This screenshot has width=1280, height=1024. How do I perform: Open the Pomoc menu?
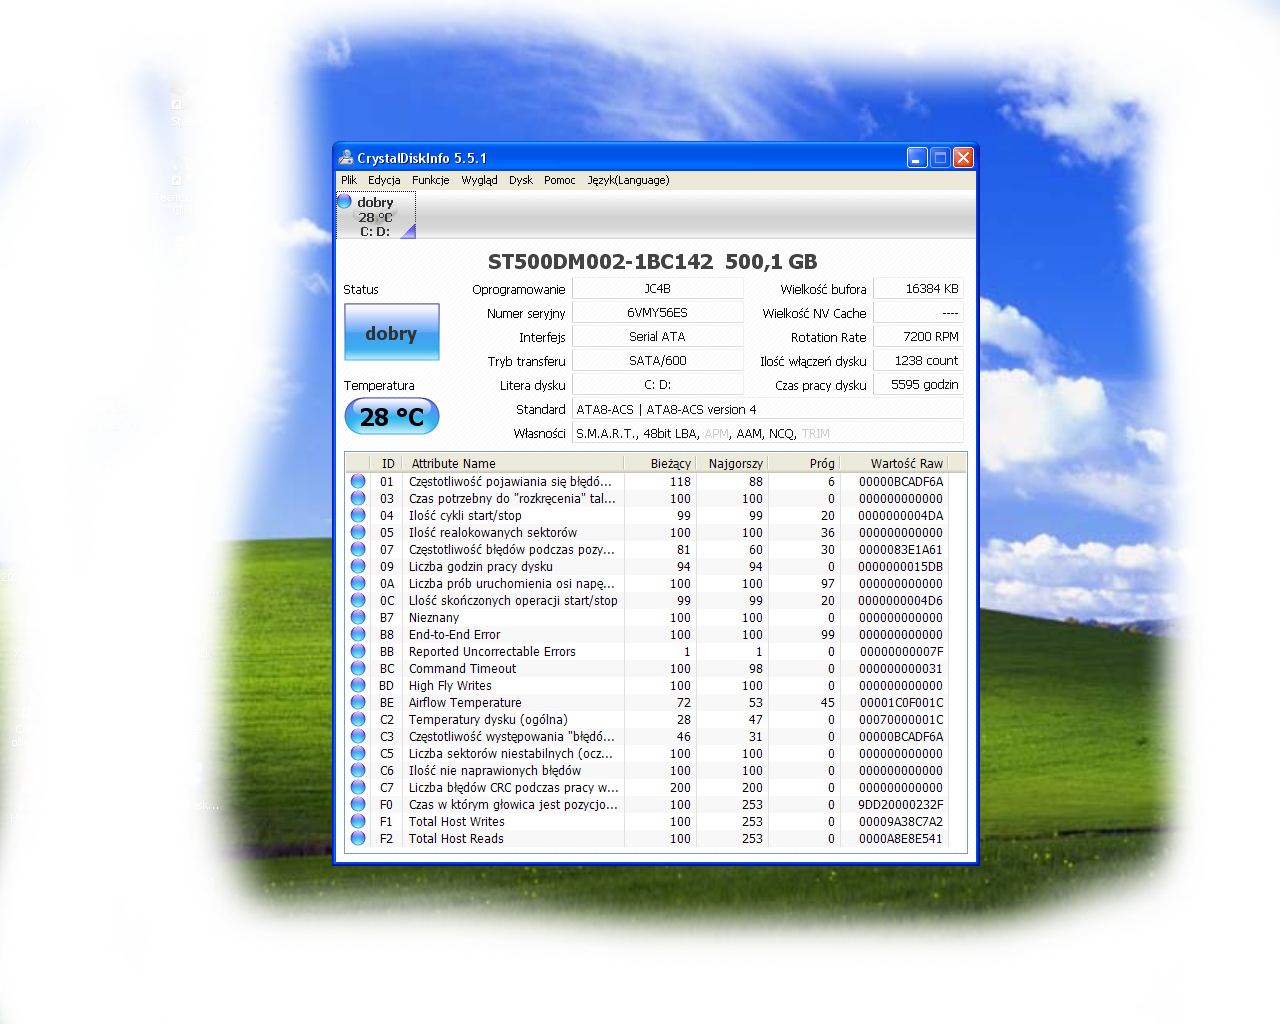pos(560,180)
